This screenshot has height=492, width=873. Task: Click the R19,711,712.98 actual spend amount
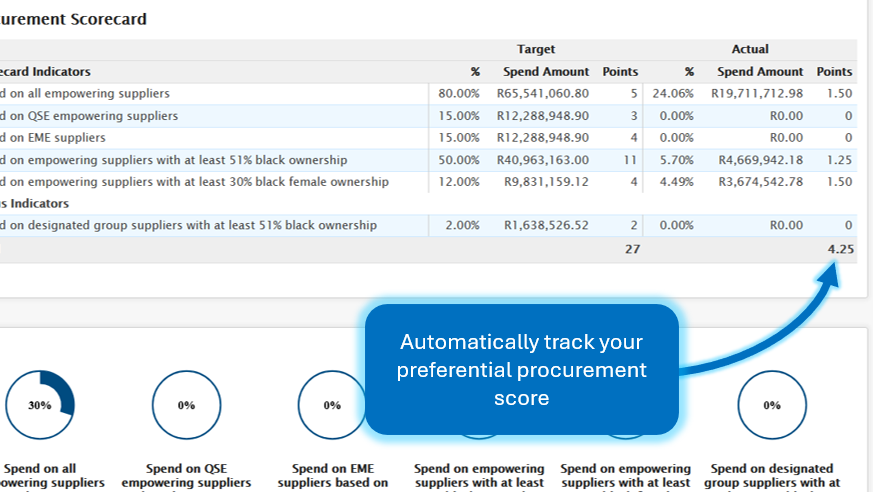pyautogui.click(x=757, y=94)
